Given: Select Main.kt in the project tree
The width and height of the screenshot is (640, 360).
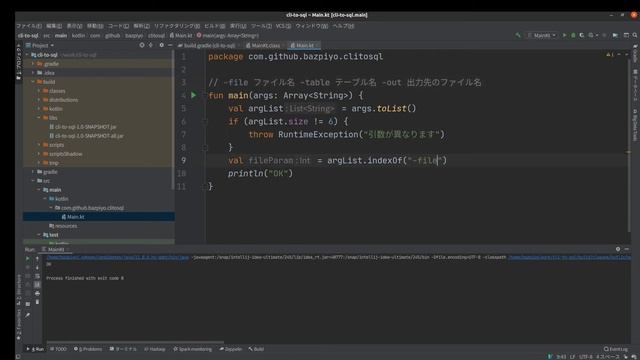Looking at the screenshot, I should tap(73, 217).
